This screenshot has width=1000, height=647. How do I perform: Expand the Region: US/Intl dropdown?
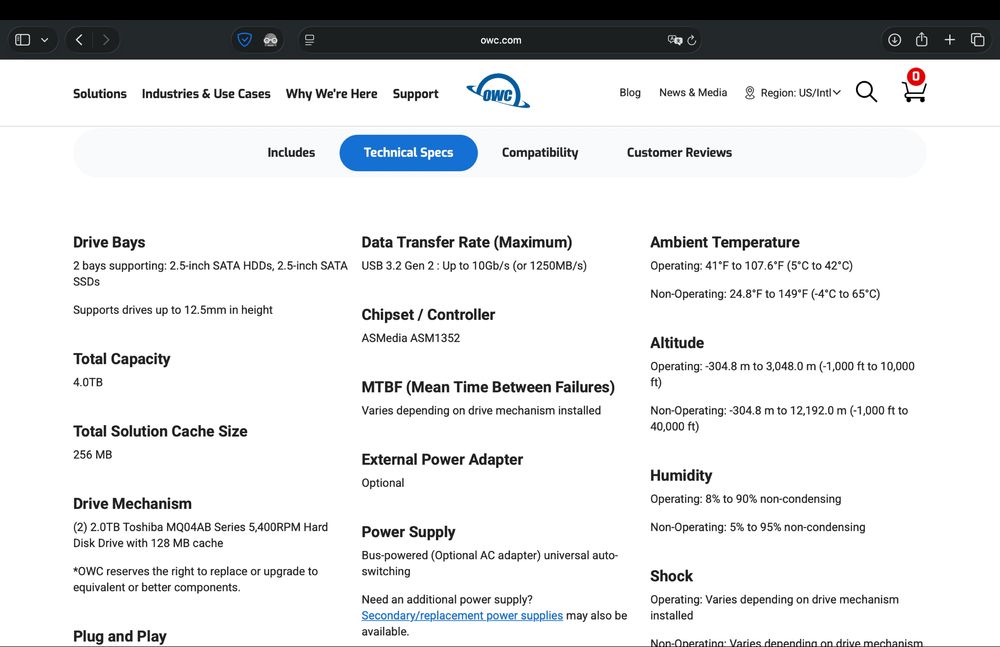(x=800, y=93)
